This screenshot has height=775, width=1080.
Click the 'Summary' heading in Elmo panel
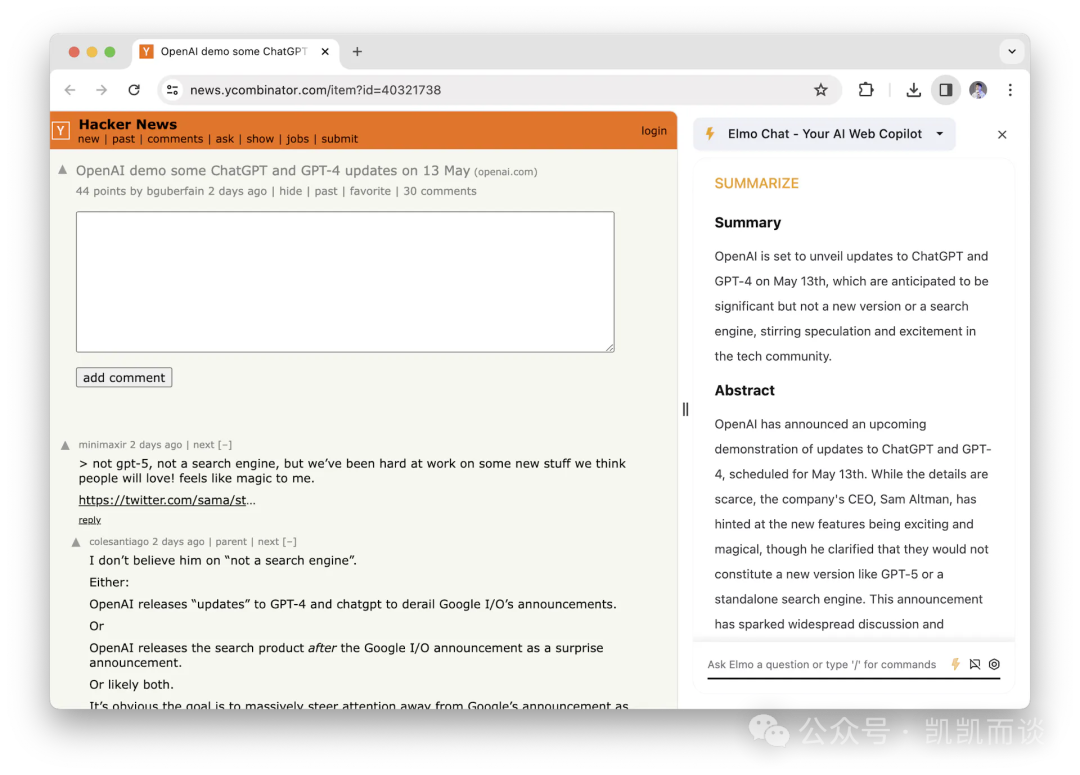(x=747, y=223)
